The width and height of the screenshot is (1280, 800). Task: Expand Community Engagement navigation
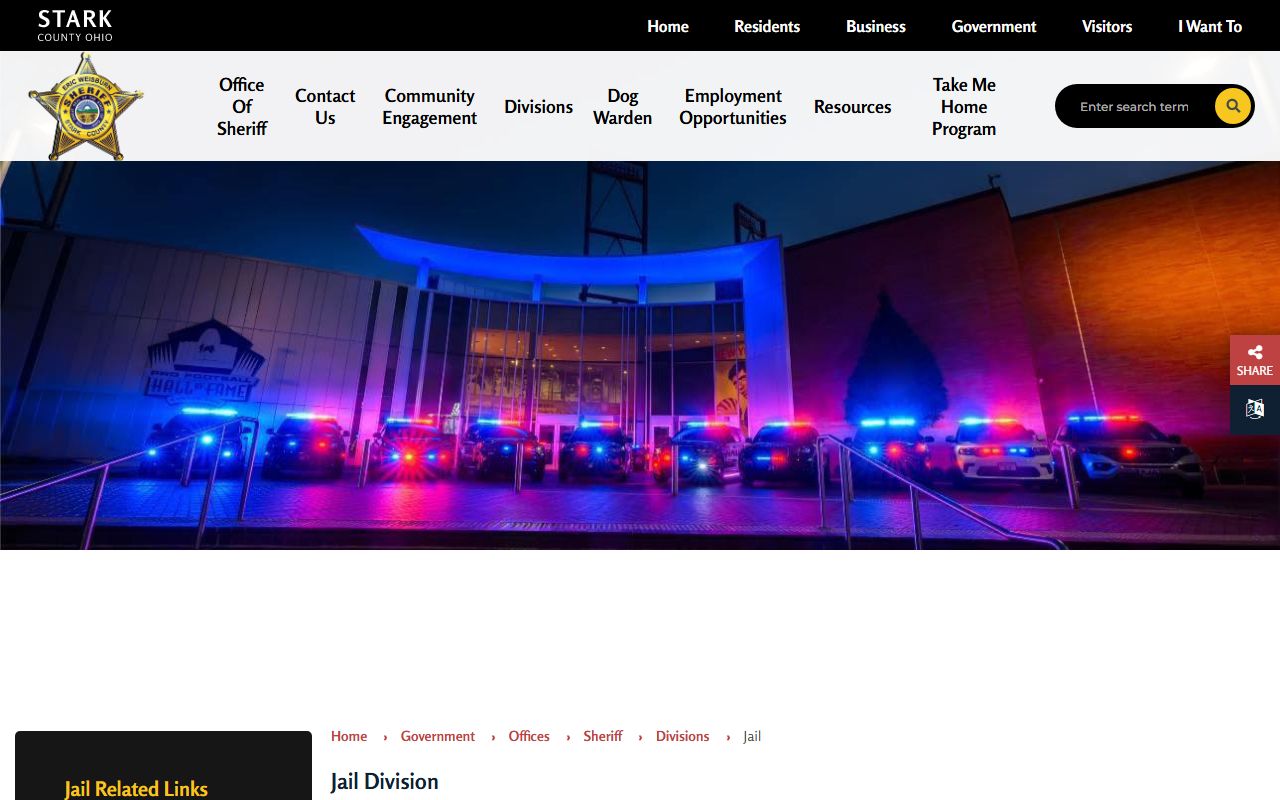tap(430, 107)
